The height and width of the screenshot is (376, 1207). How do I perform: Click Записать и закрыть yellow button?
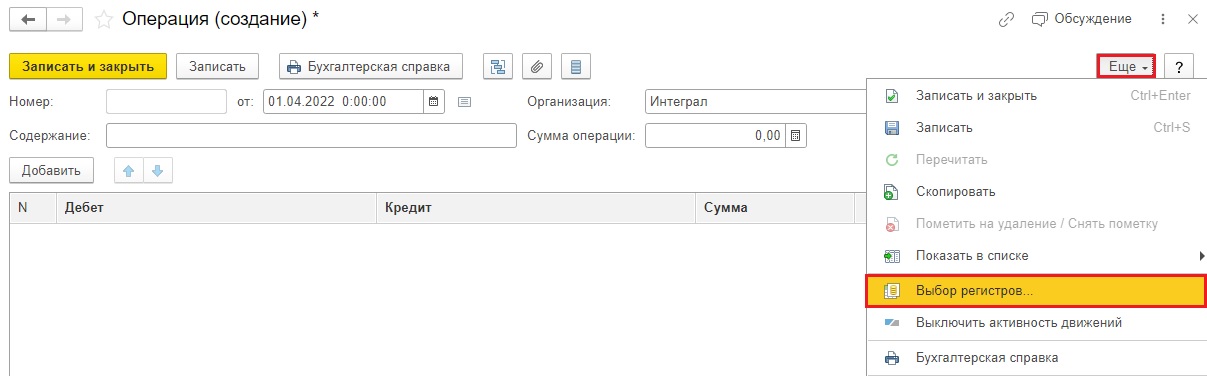88,67
